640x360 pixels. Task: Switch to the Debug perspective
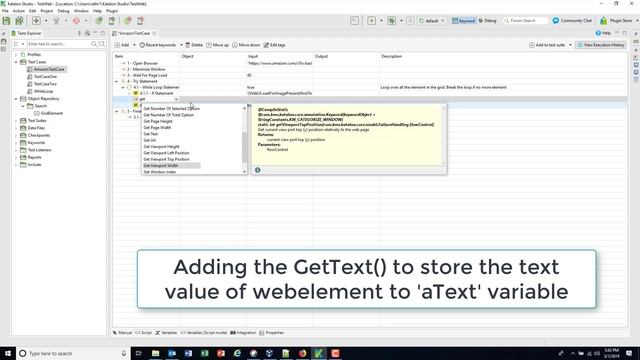487,20
